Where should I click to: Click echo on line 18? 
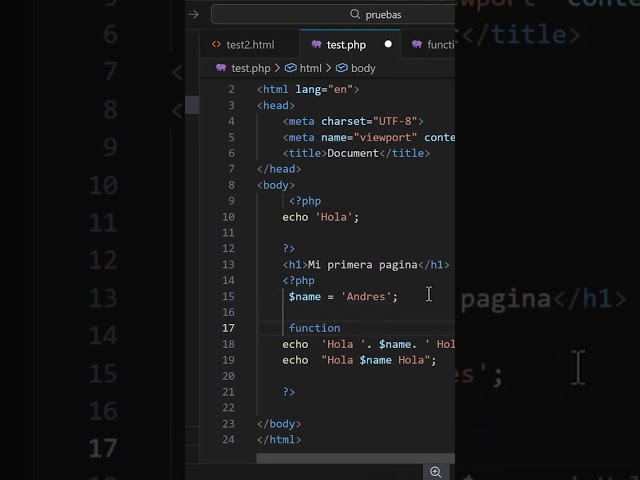(295, 344)
